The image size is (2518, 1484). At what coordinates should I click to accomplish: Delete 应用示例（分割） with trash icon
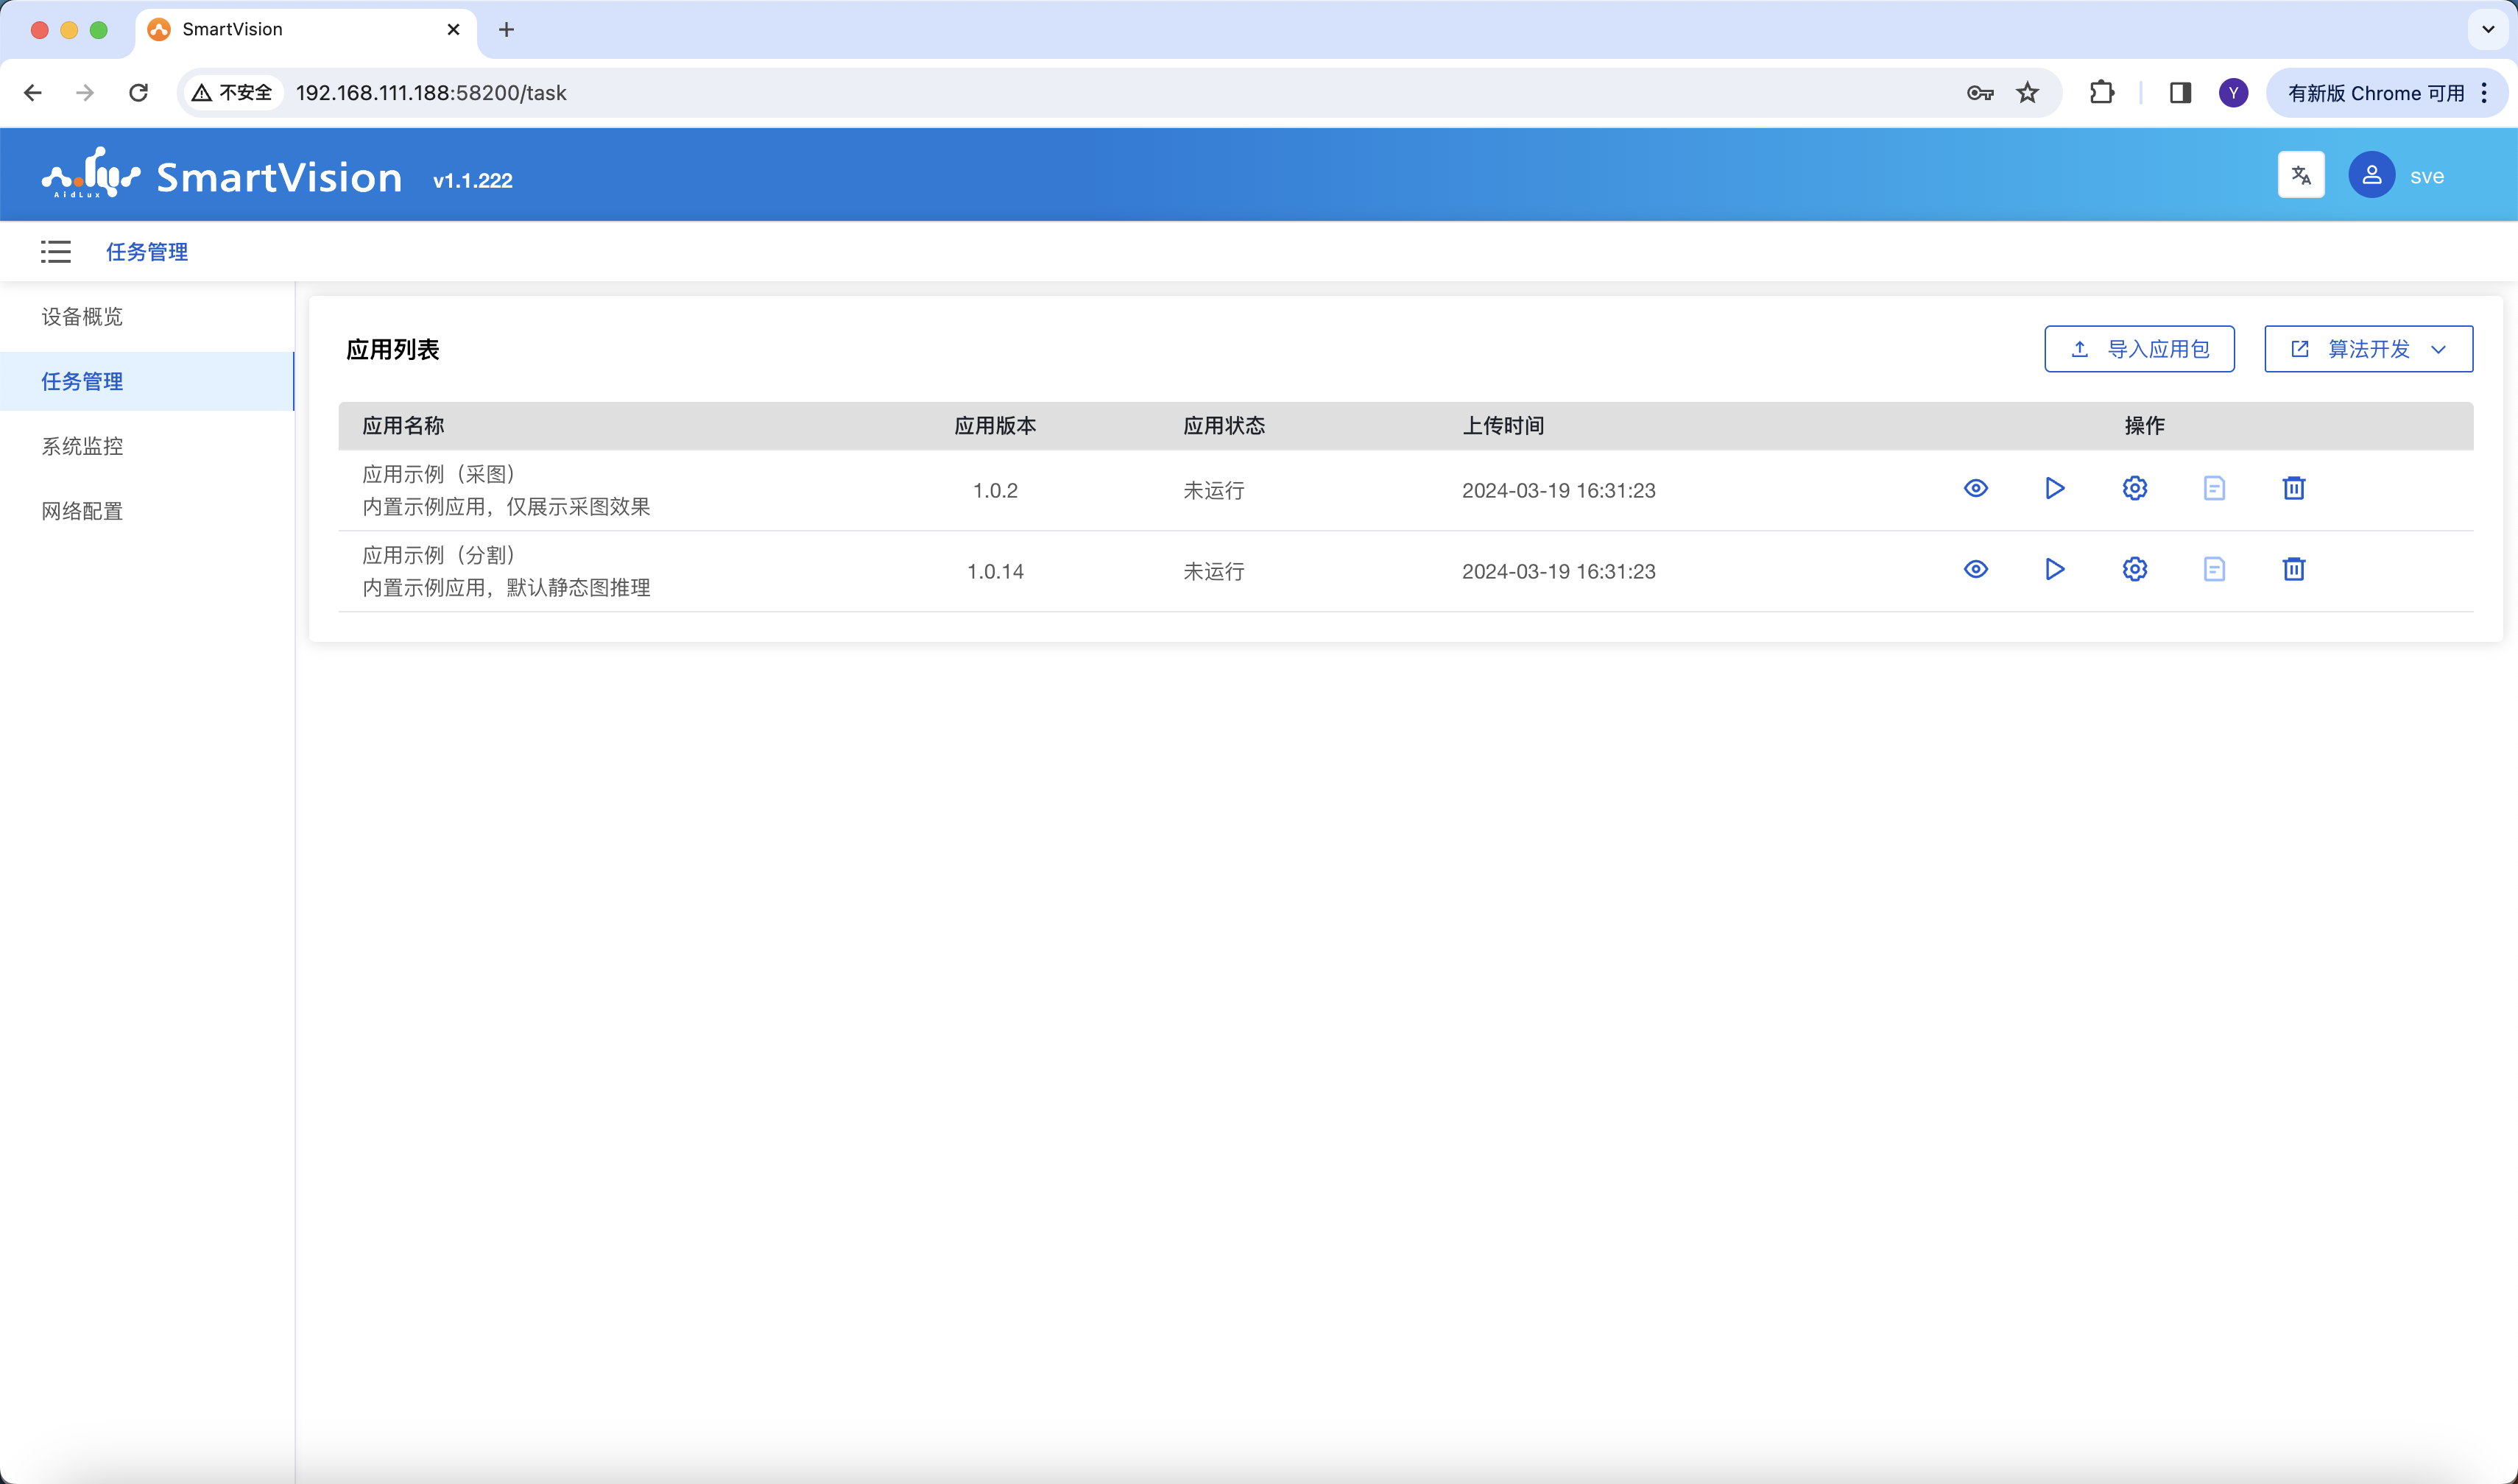tap(2294, 569)
